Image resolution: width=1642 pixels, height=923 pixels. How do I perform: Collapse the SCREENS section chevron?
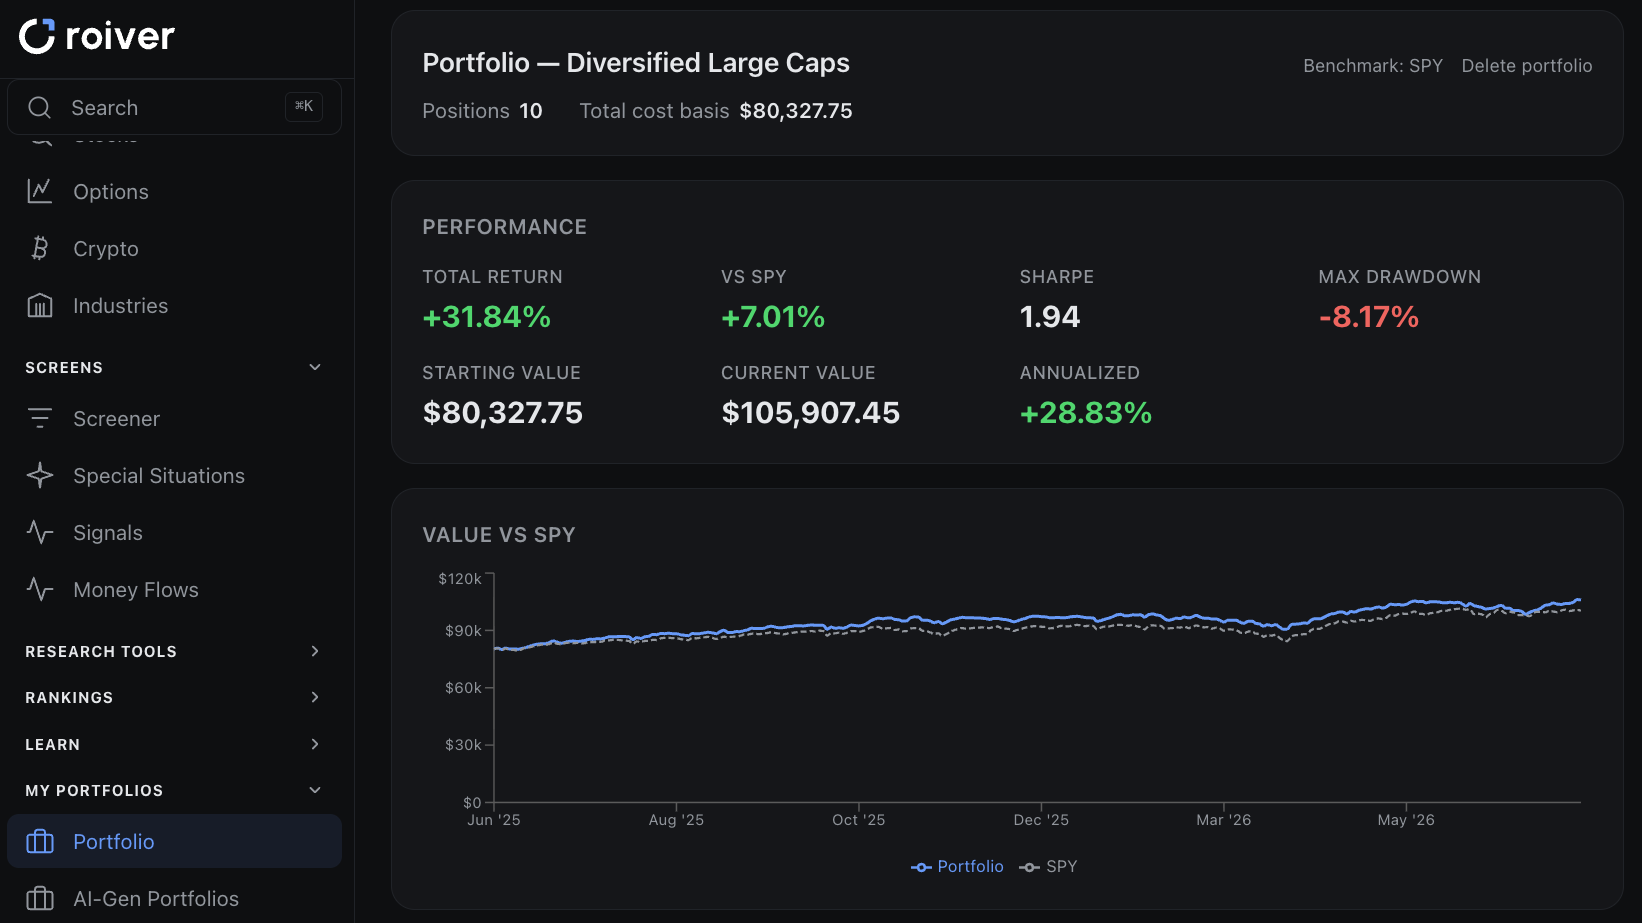coord(315,367)
